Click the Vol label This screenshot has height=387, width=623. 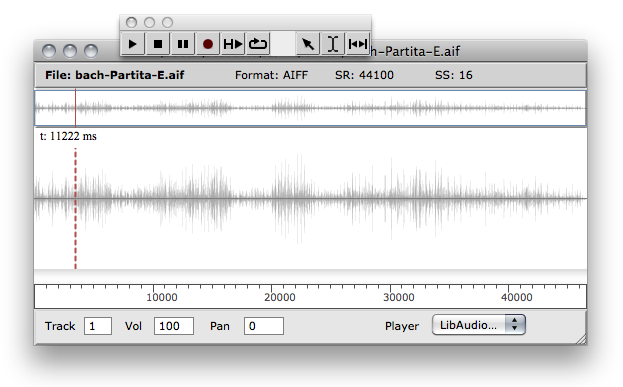(133, 326)
